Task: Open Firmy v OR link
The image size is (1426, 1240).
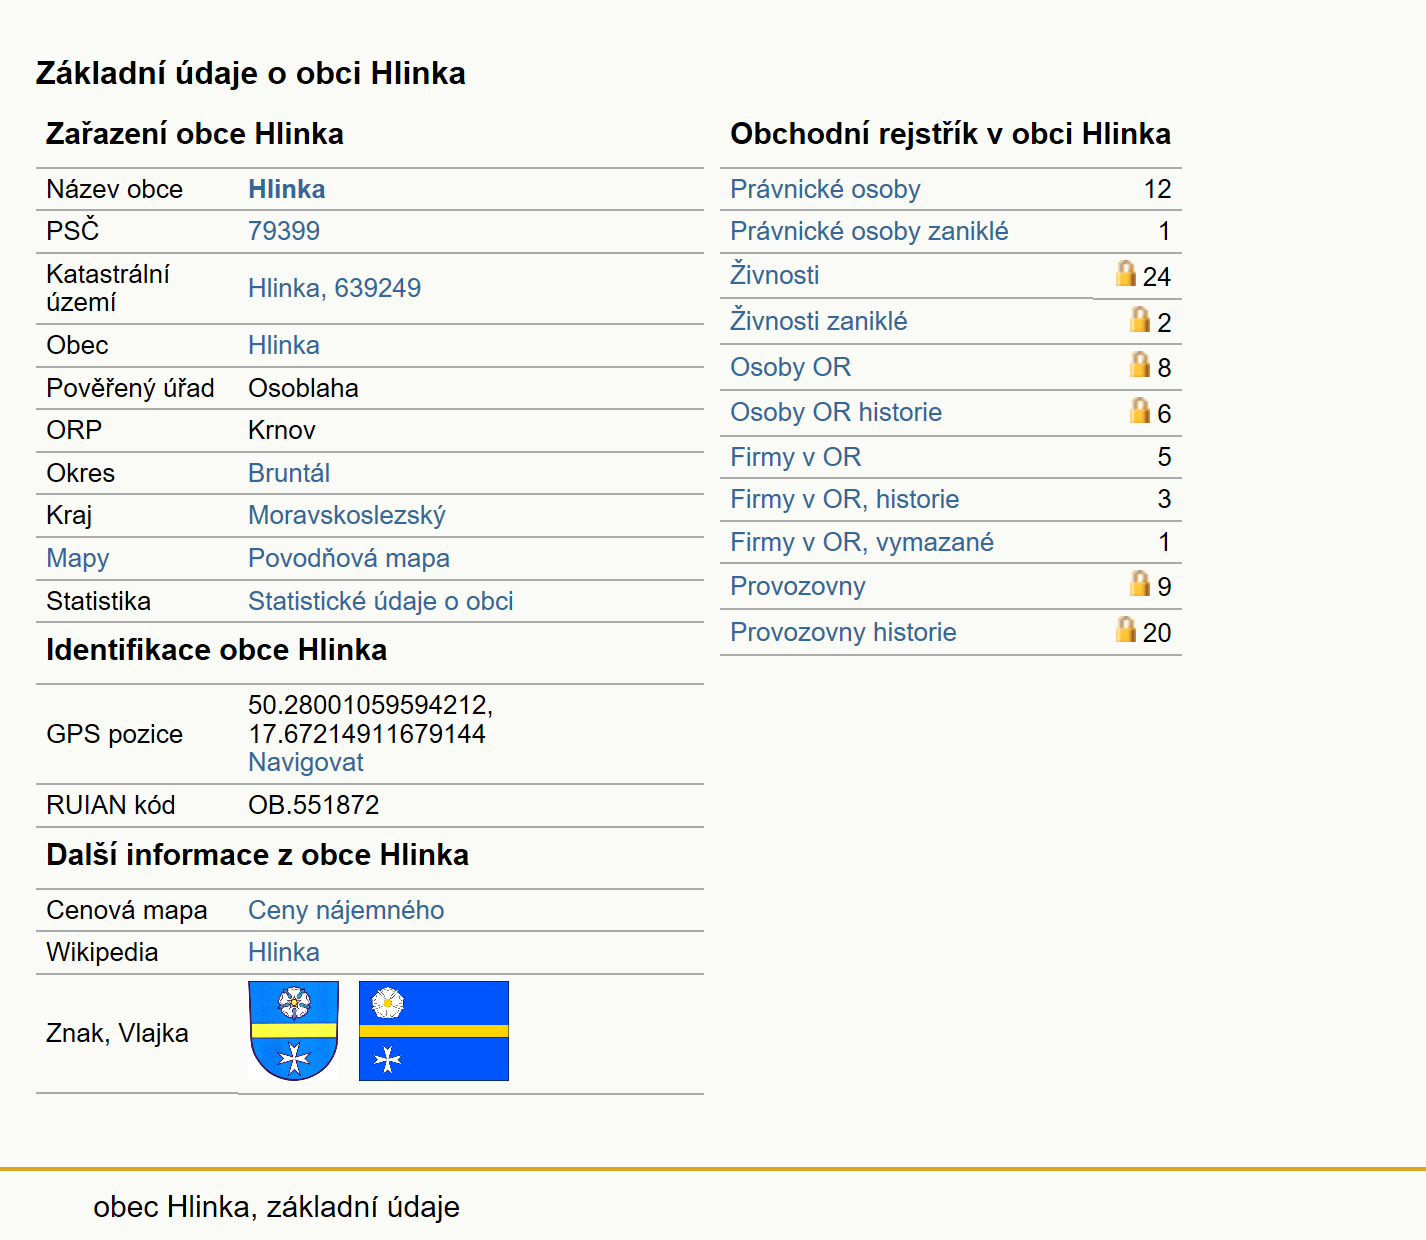Action: tap(796, 457)
